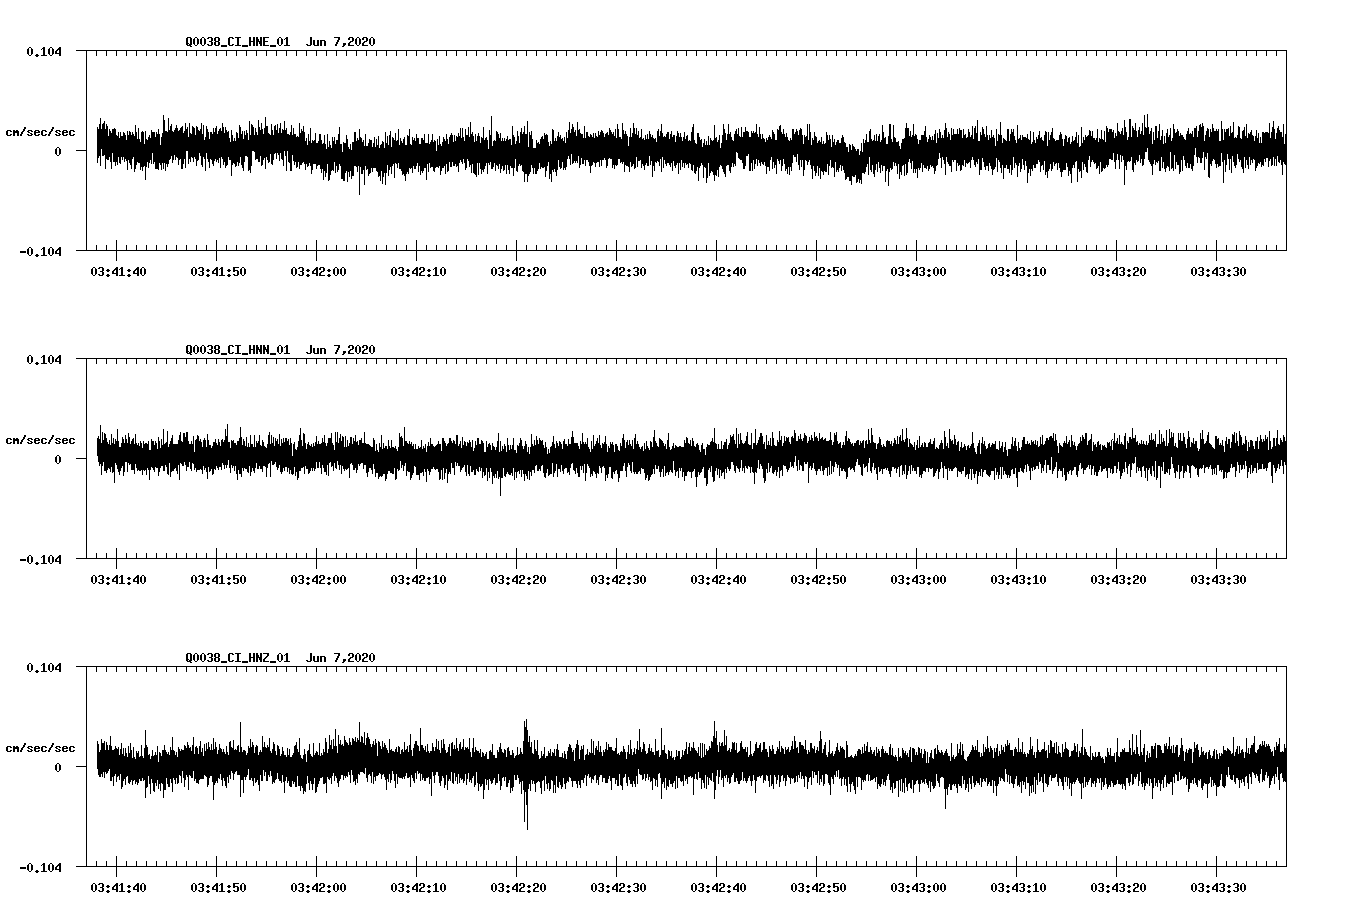Click the cm/sec/sec unit label of HNN plot

[40, 440]
